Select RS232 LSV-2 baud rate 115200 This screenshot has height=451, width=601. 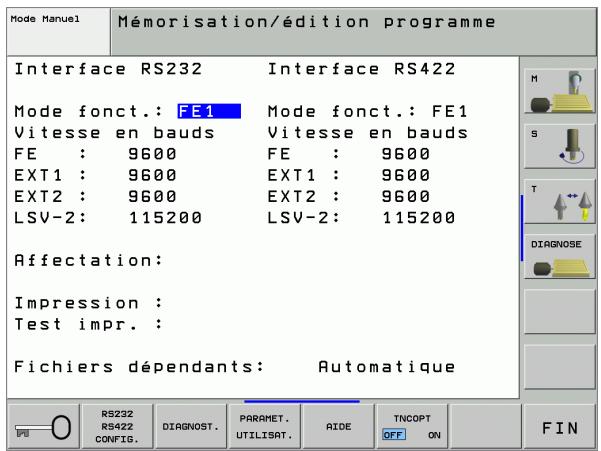click(x=165, y=218)
